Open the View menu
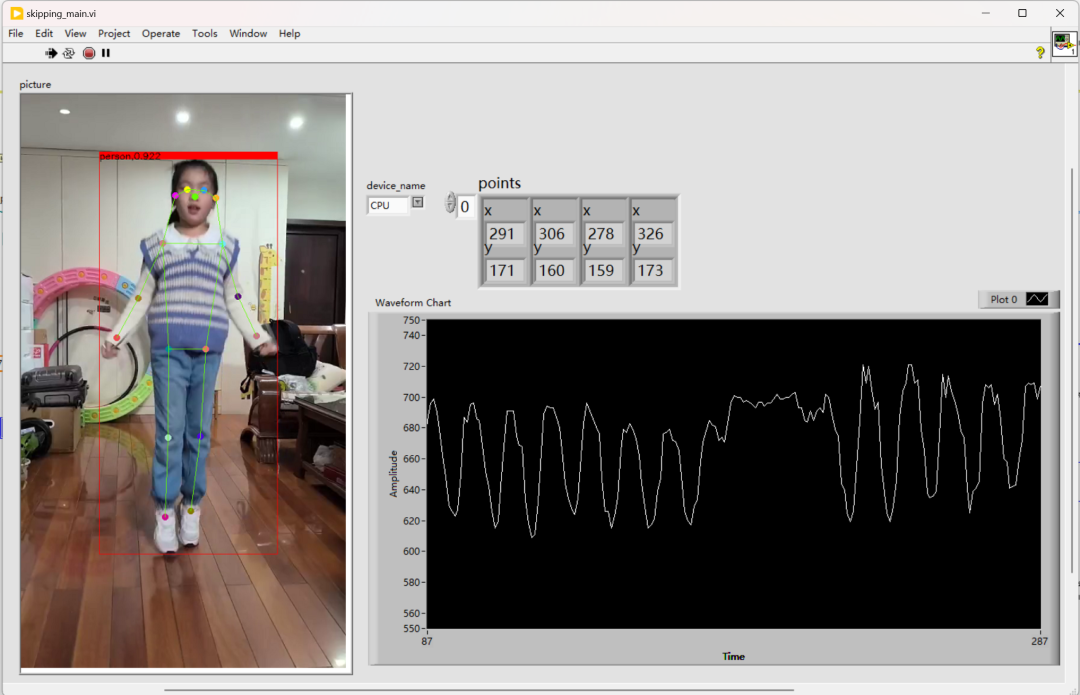This screenshot has width=1080, height=695. (75, 33)
